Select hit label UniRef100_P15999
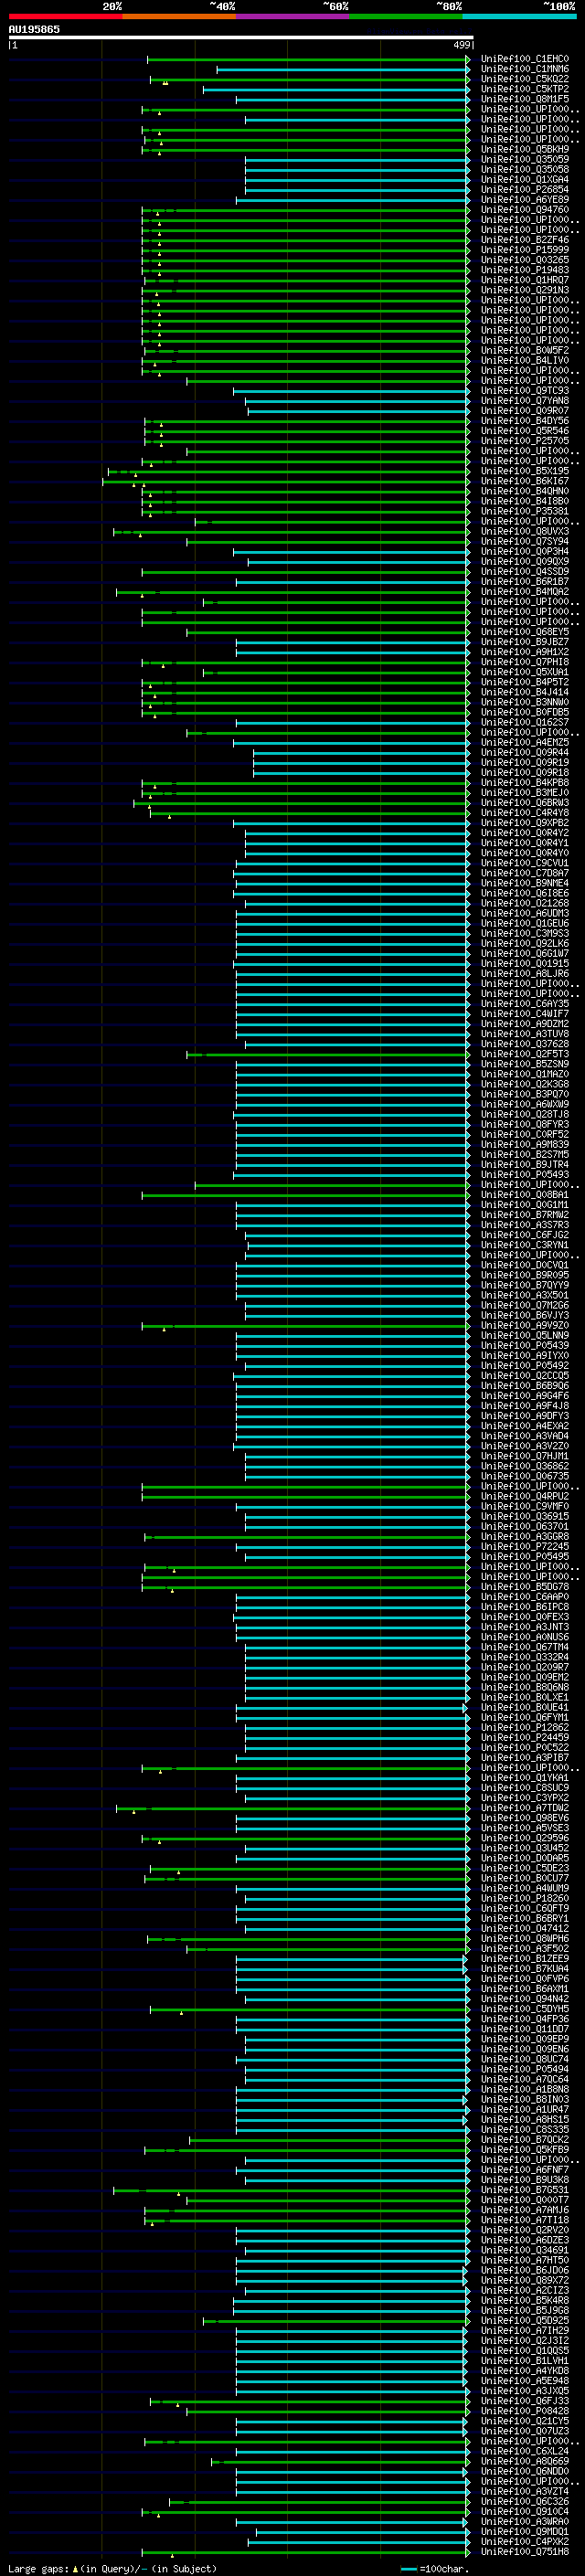Image resolution: width=585 pixels, height=2576 pixels. [524, 250]
